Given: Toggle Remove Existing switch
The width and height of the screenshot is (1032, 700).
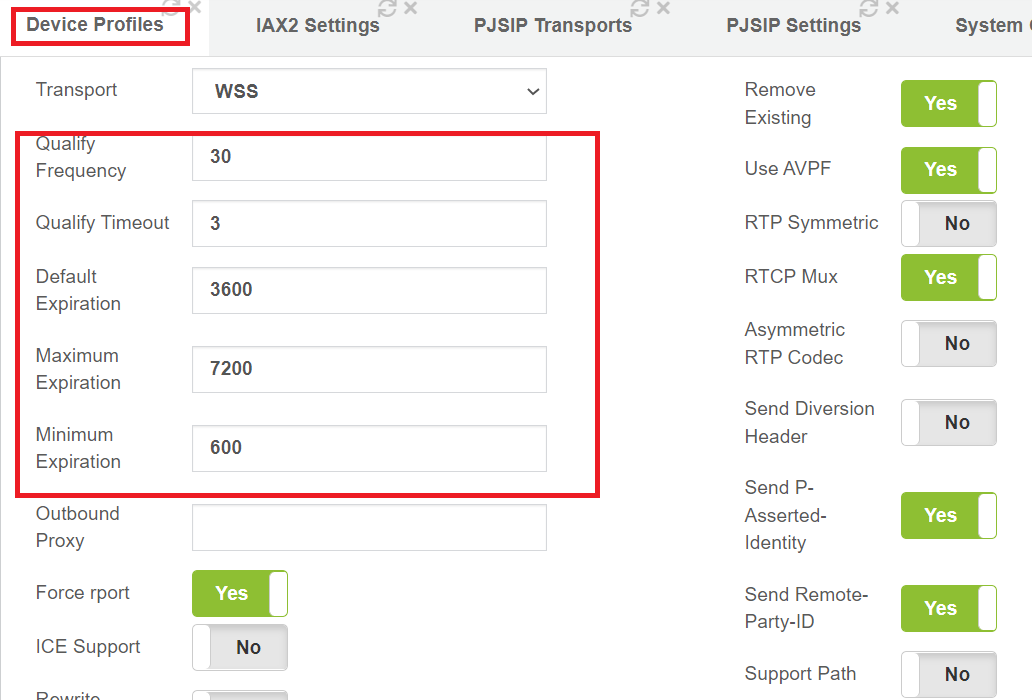Looking at the screenshot, I should pos(948,103).
